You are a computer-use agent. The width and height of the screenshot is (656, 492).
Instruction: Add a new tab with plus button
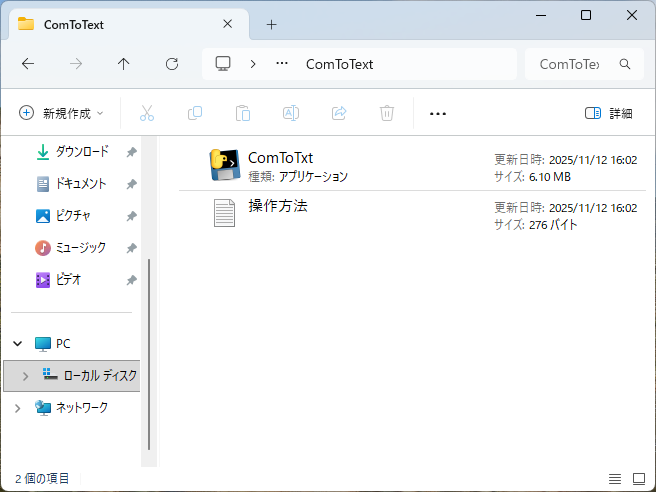tap(271, 25)
